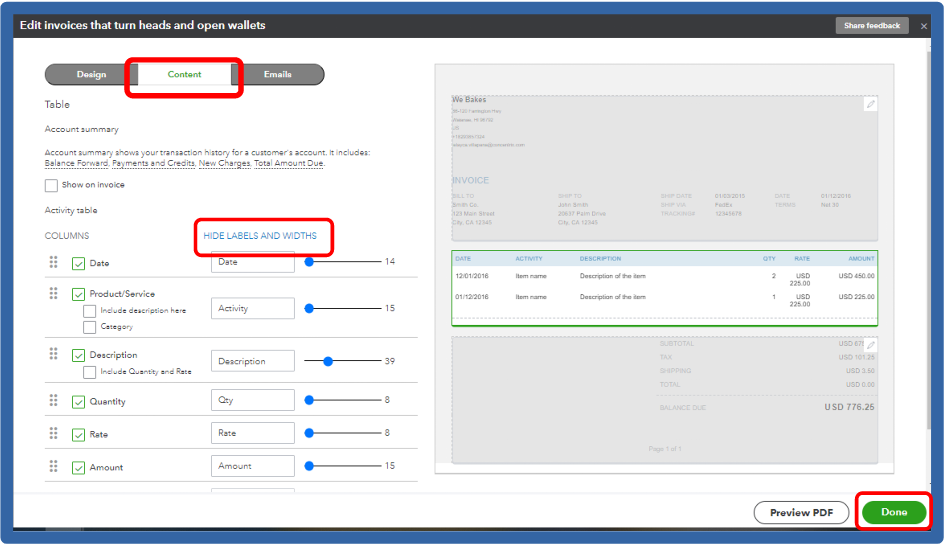Click the Activity table heading
This screenshot has width=944, height=545.
71,210
